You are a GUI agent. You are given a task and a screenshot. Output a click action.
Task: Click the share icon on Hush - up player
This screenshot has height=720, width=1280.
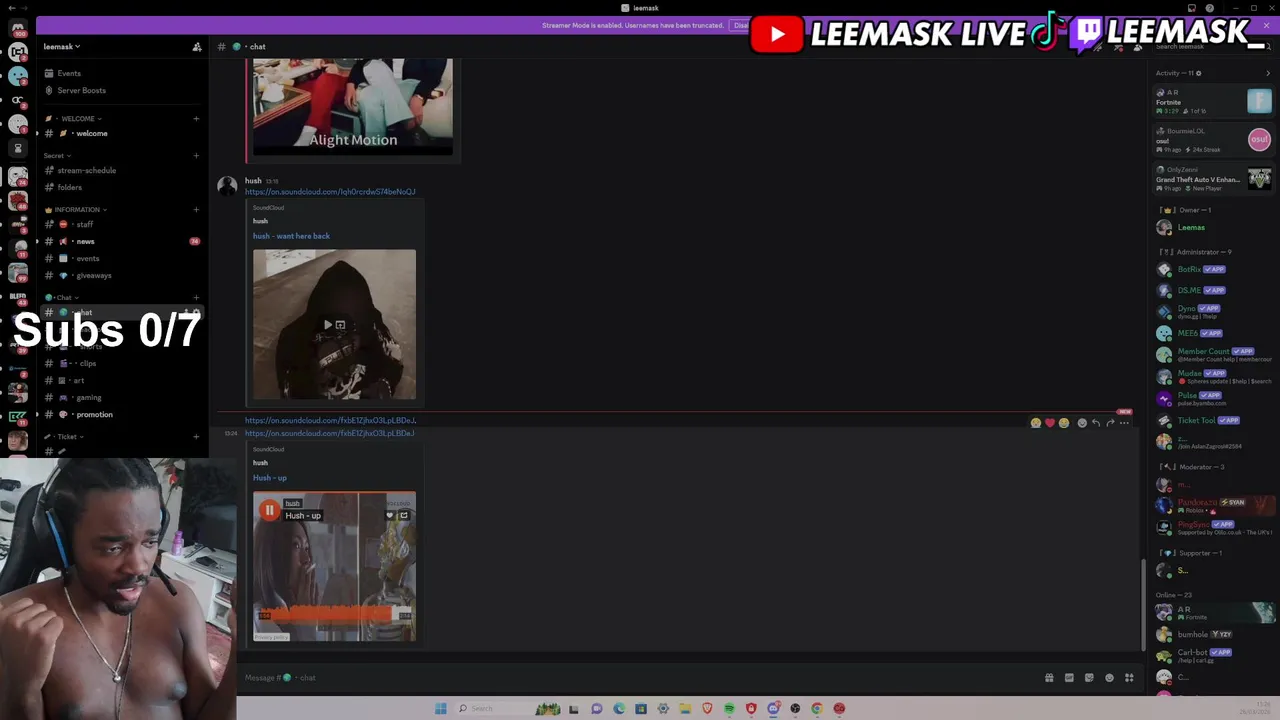pos(403,516)
